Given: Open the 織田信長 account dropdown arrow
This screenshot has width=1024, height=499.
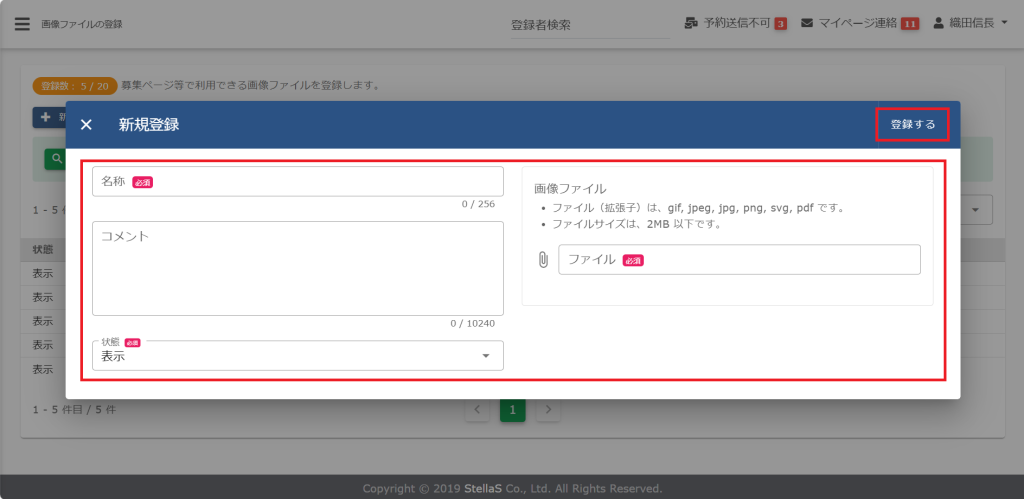Looking at the screenshot, I should coord(1004,23).
